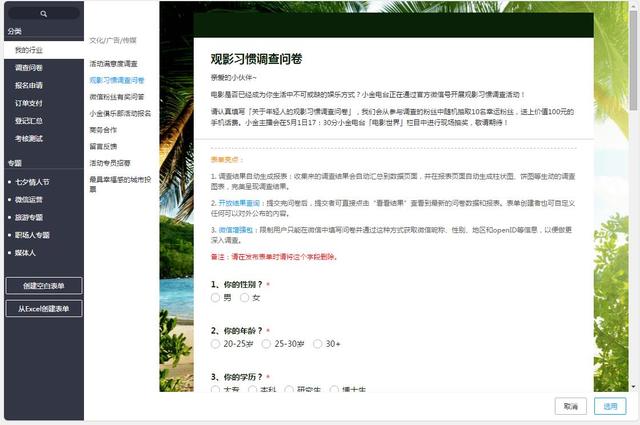The width and height of the screenshot is (640, 425).
Task: Select the 微信粉丝有奖问答 template
Action: click(117, 97)
